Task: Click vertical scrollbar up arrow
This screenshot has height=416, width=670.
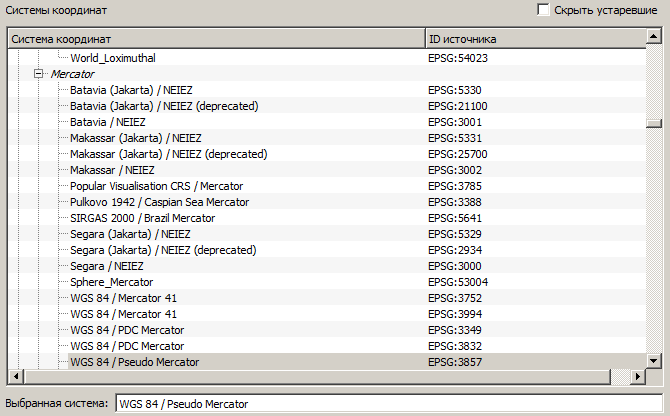Action: click(654, 39)
